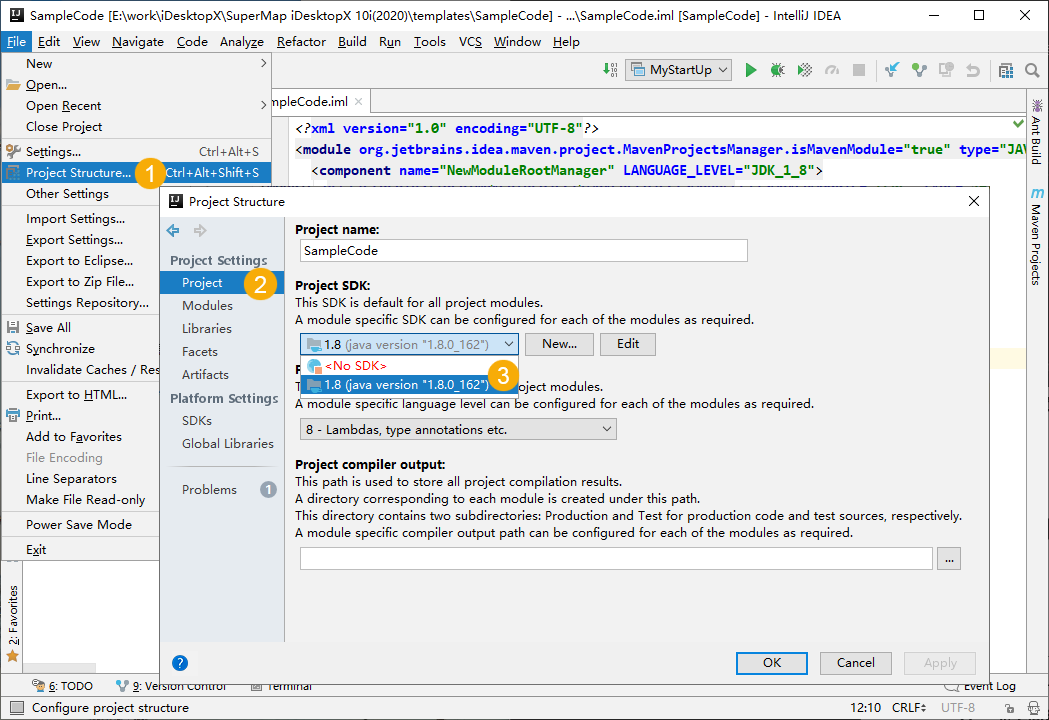Open the MyStartUp run configuration dropdown
The height and width of the screenshot is (720, 1049).
click(x=679, y=70)
